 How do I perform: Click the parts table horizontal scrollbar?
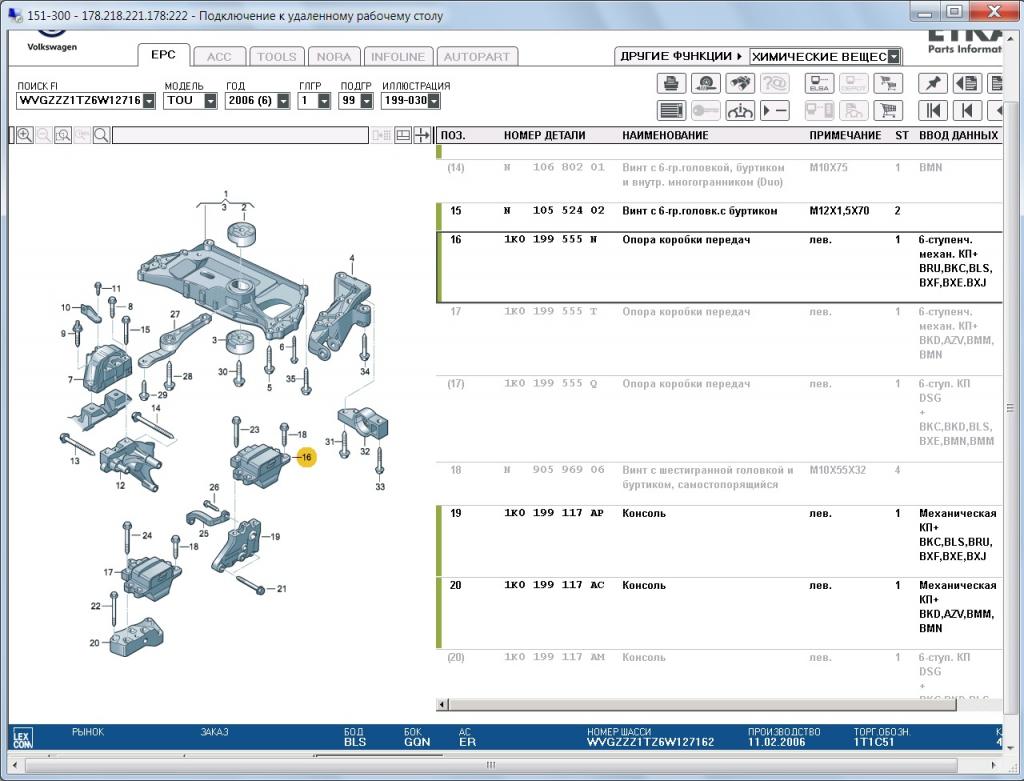click(702, 705)
